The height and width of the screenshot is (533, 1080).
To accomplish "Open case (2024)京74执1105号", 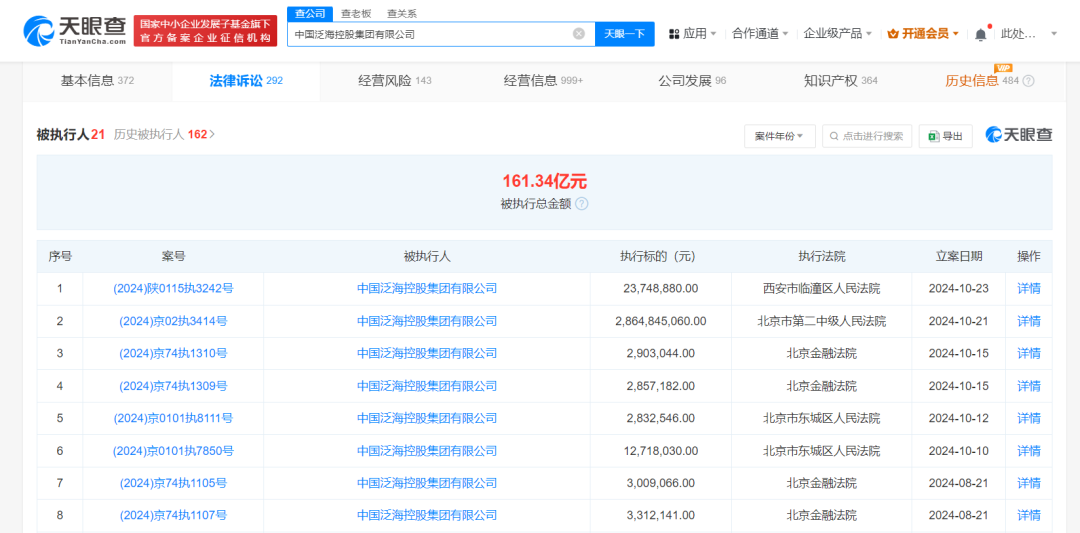I will [x=173, y=483].
